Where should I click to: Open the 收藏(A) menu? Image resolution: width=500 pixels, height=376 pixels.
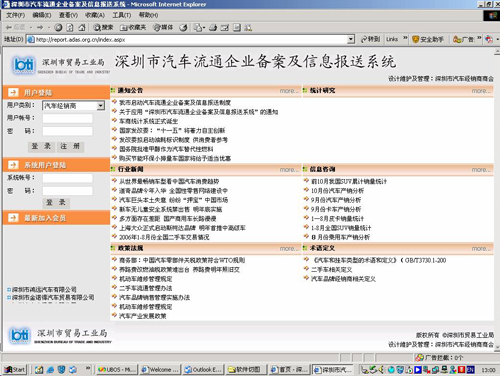click(95, 15)
